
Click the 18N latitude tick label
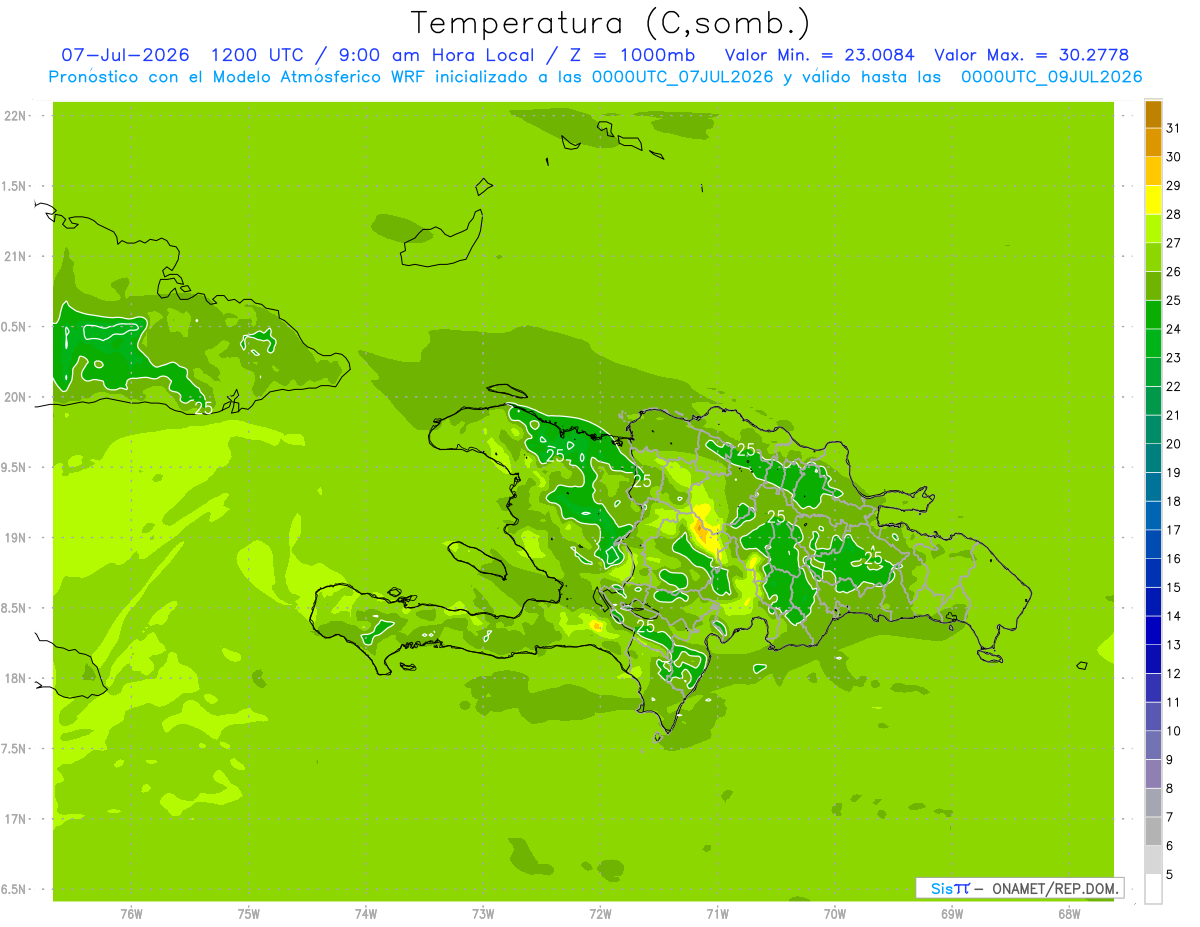tap(15, 678)
